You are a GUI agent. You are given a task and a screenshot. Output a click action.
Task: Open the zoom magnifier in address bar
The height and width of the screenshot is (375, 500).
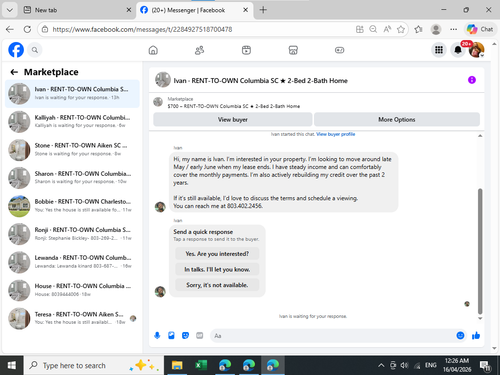pos(373,29)
